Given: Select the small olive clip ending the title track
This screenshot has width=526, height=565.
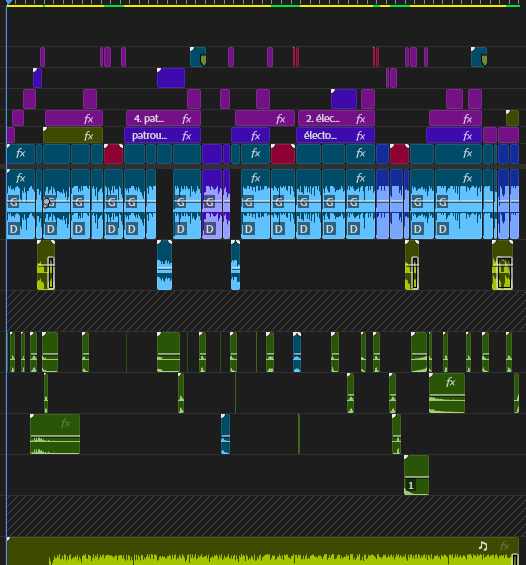Looking at the screenshot, I should 512,118.
